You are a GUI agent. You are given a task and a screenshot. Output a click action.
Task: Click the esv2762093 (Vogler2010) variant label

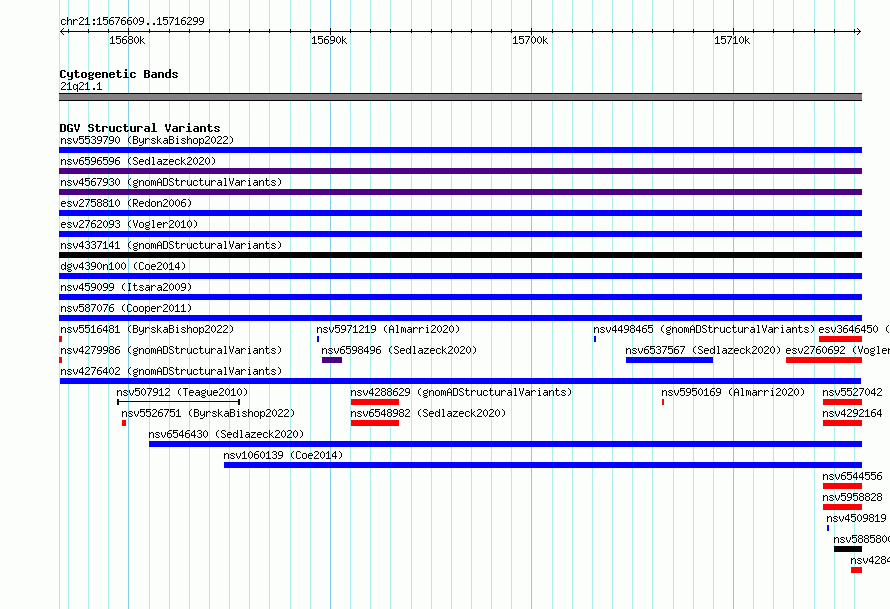(x=129, y=224)
